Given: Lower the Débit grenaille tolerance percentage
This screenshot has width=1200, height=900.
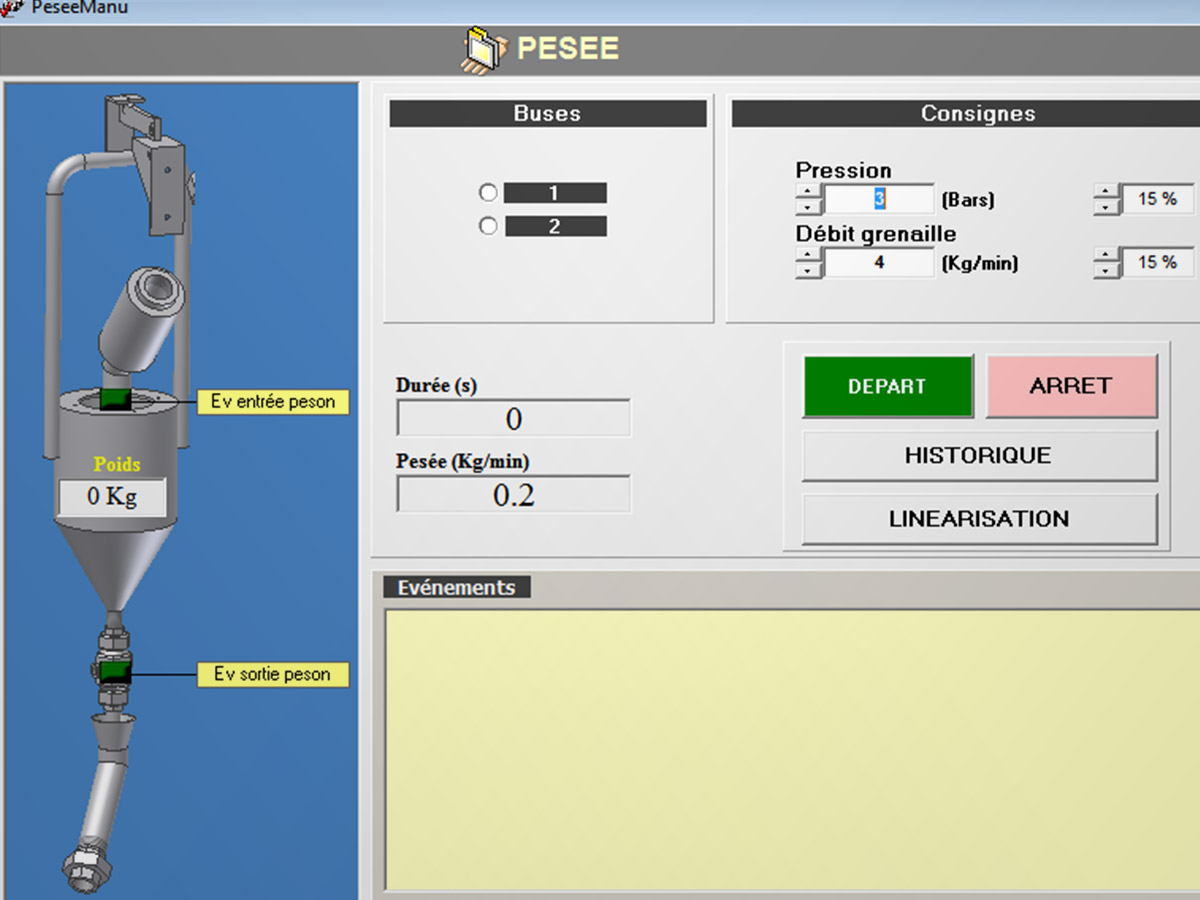Looking at the screenshot, I should click(1105, 270).
